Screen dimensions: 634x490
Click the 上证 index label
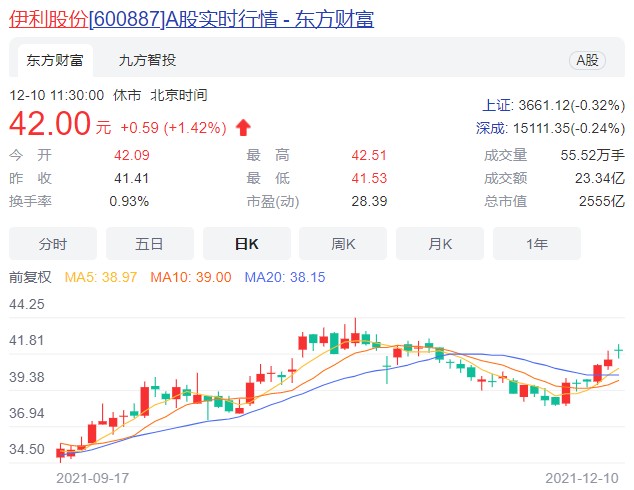pos(497,105)
